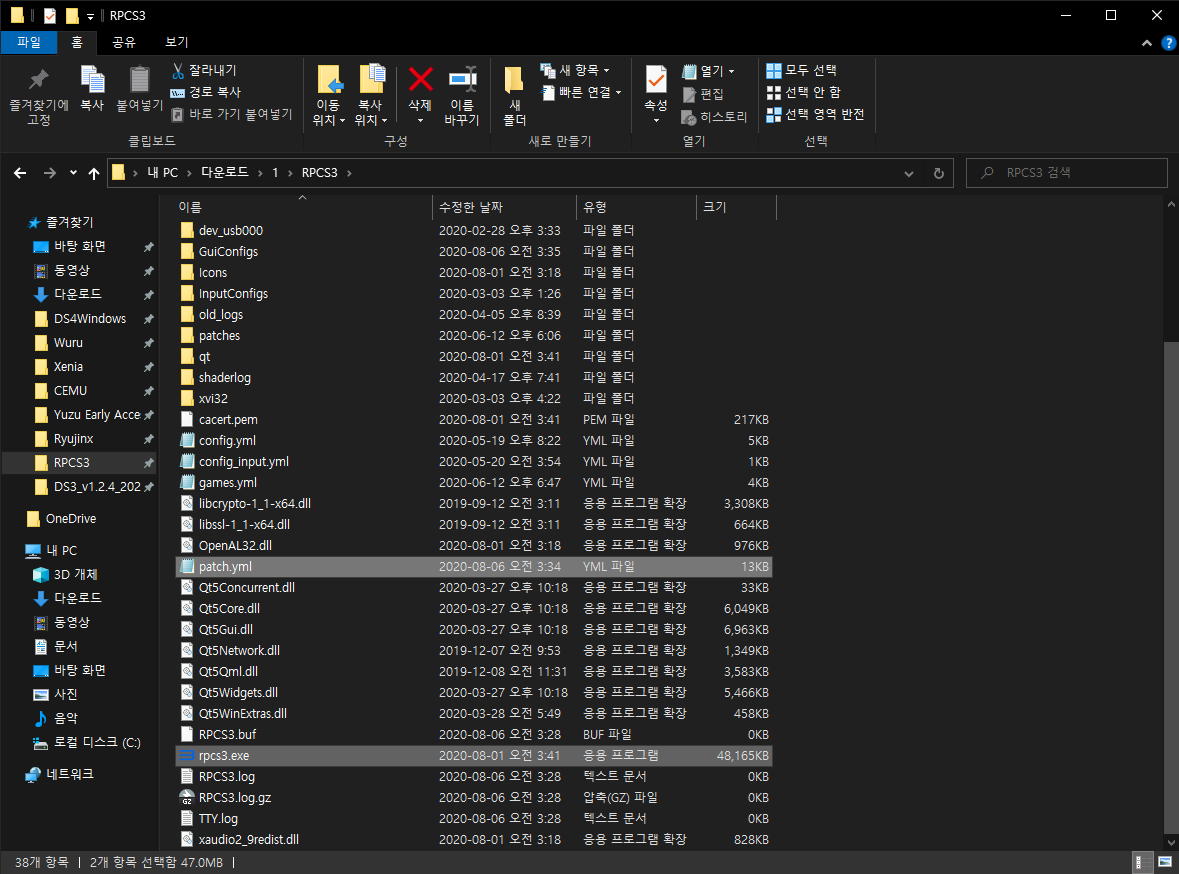The height and width of the screenshot is (874, 1179).
Task: Click 경로 복사 in clipboard group
Action: click(x=205, y=92)
